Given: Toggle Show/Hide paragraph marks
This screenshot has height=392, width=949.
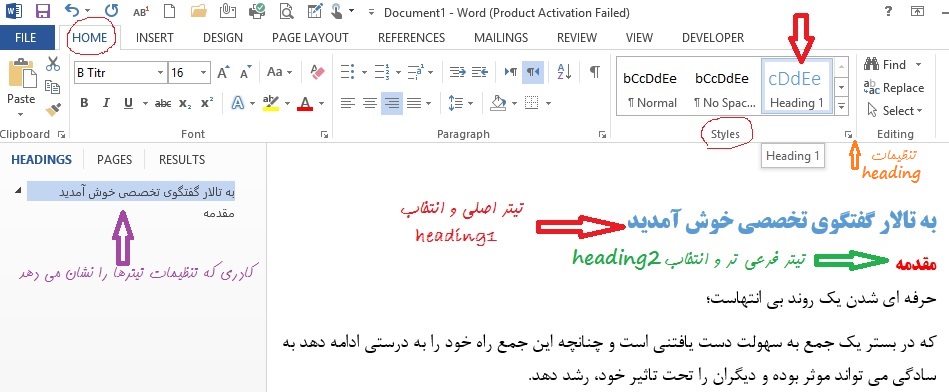Looking at the screenshot, I should coord(595,72).
